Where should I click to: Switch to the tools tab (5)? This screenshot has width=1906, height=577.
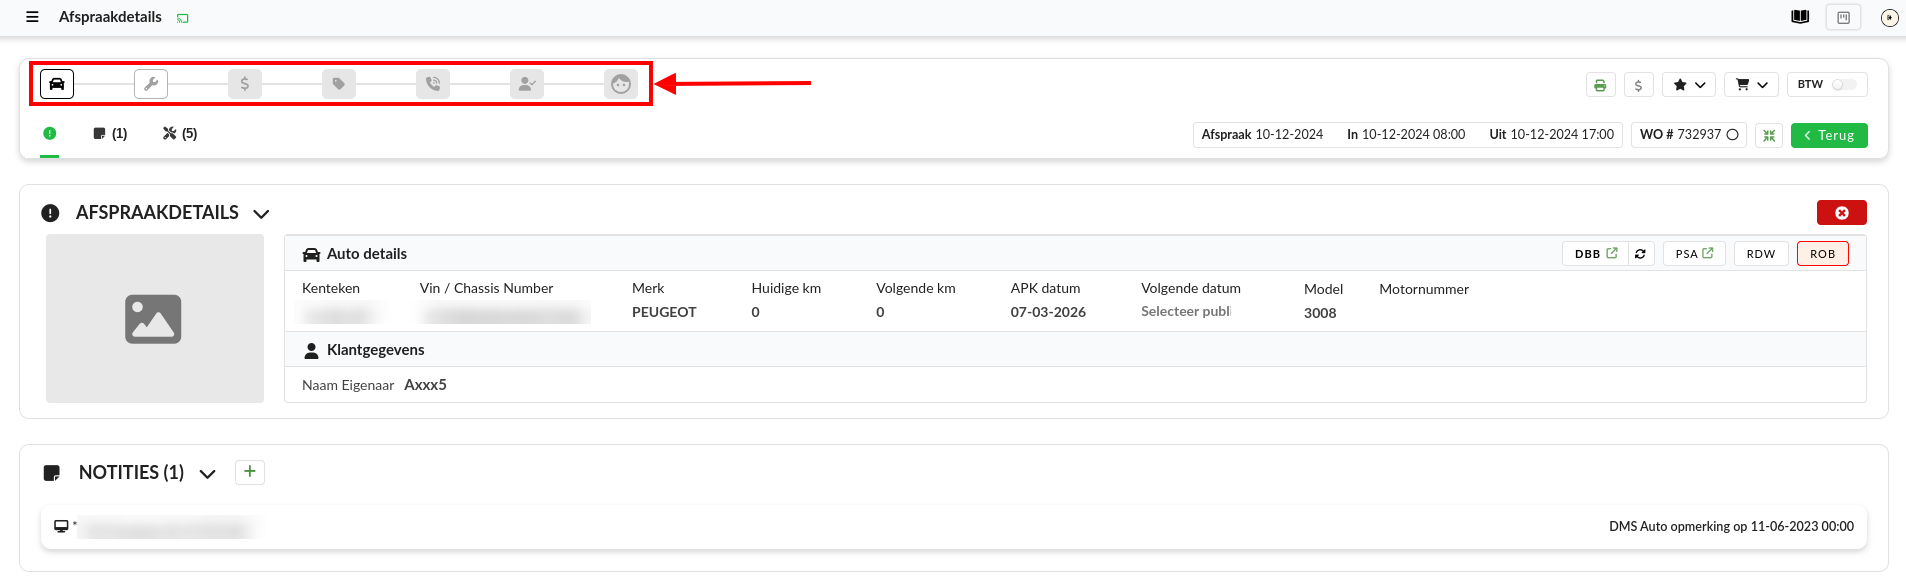coord(180,134)
